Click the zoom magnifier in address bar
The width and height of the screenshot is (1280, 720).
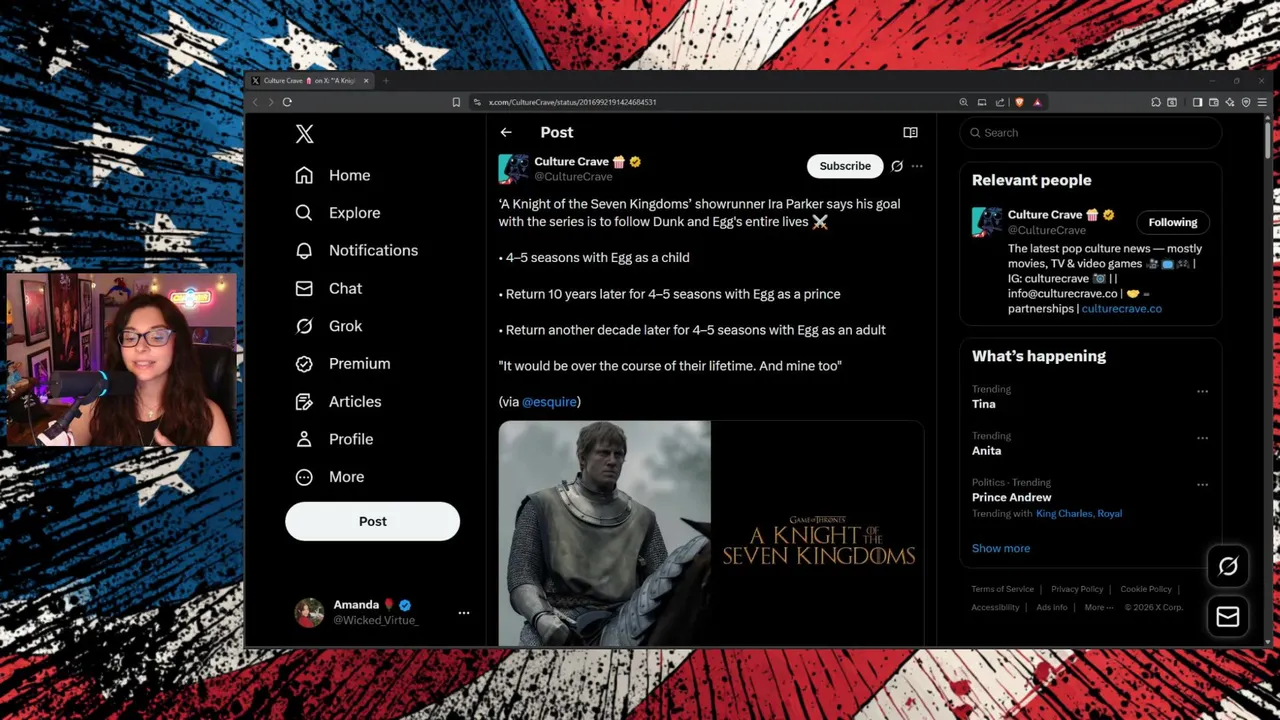tap(963, 102)
